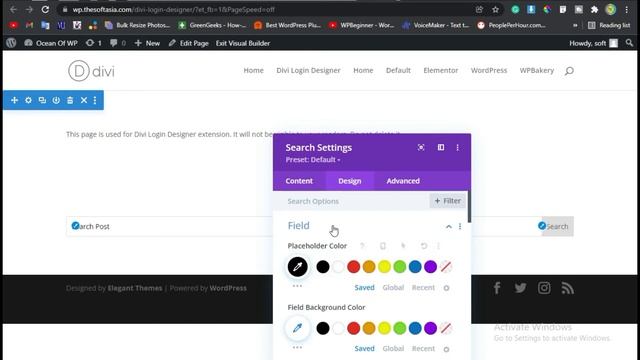Open WPBakery navigation menu link
This screenshot has height=360, width=640.
pos(537,70)
